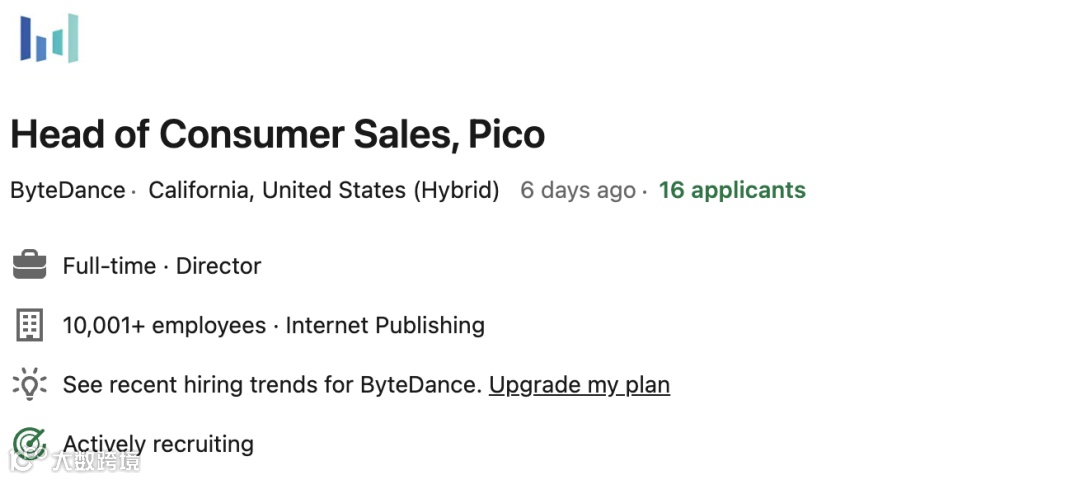Click the 16 applicants count
Viewport: 1080px width, 480px height.
click(x=732, y=190)
